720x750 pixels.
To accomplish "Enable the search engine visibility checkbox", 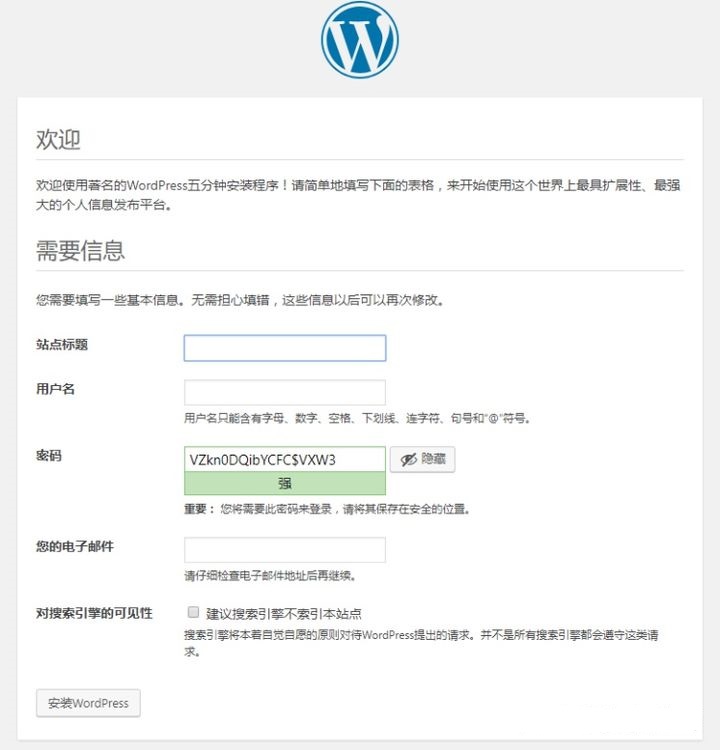I will coord(193,612).
